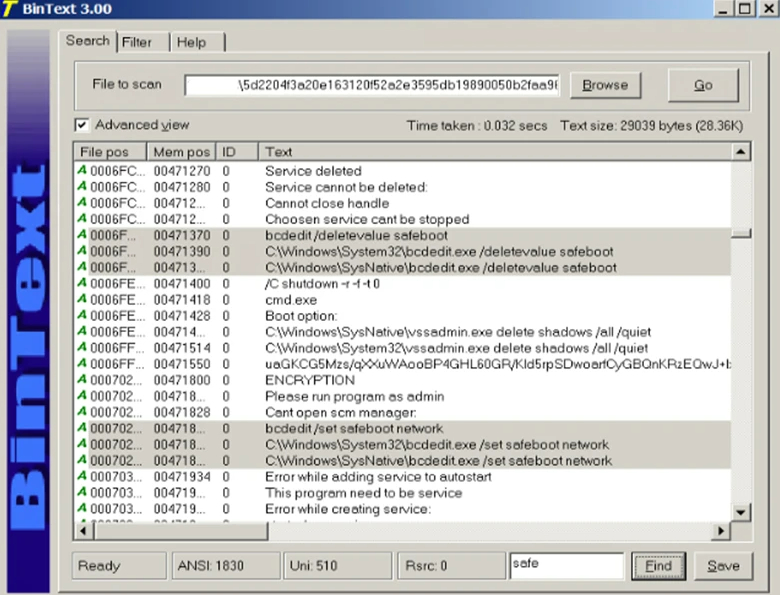Click the Find button
This screenshot has height=595, width=780.
(x=658, y=566)
